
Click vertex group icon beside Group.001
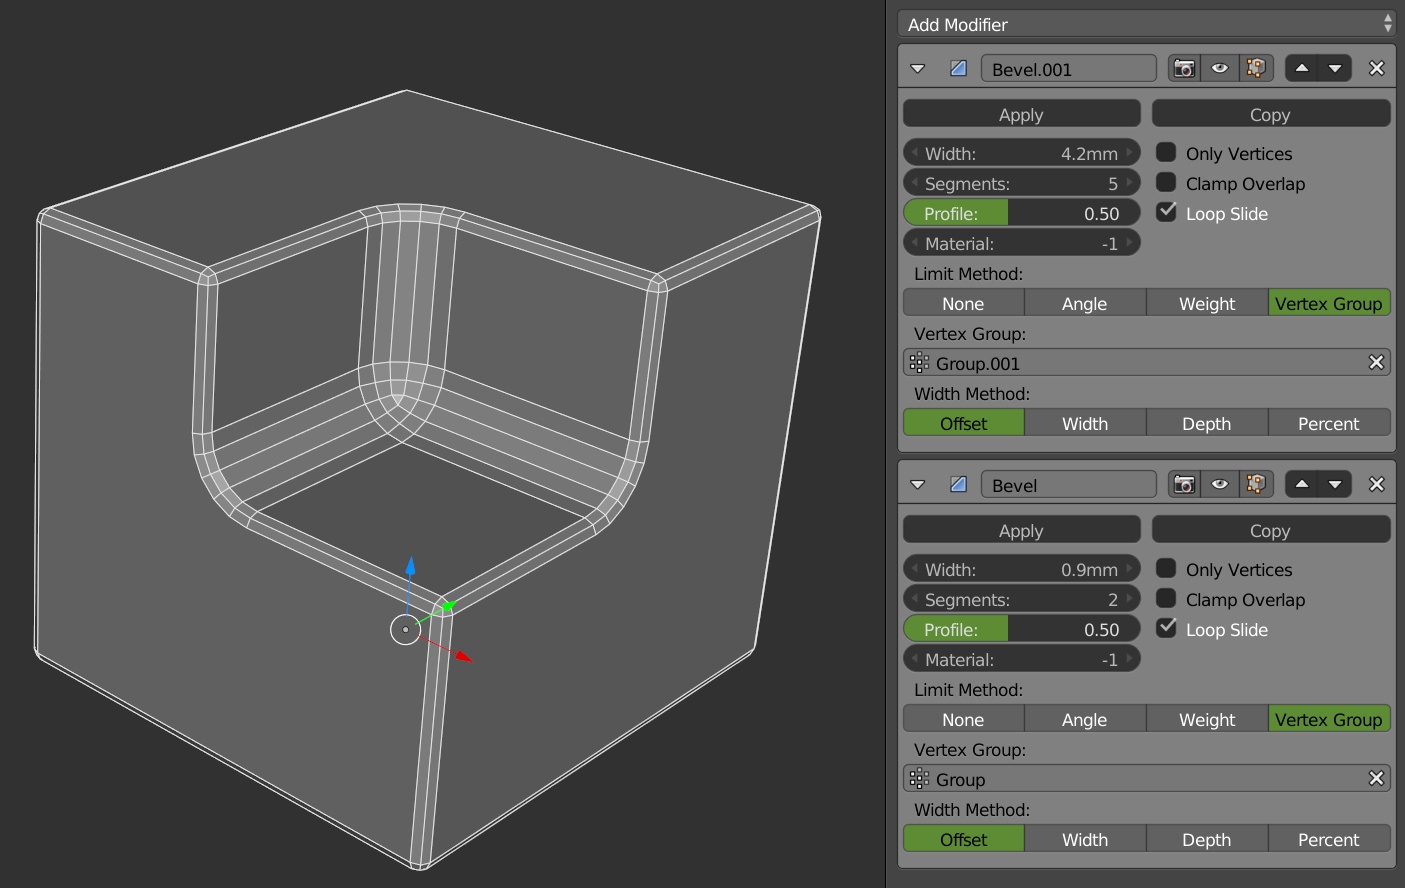pos(919,362)
